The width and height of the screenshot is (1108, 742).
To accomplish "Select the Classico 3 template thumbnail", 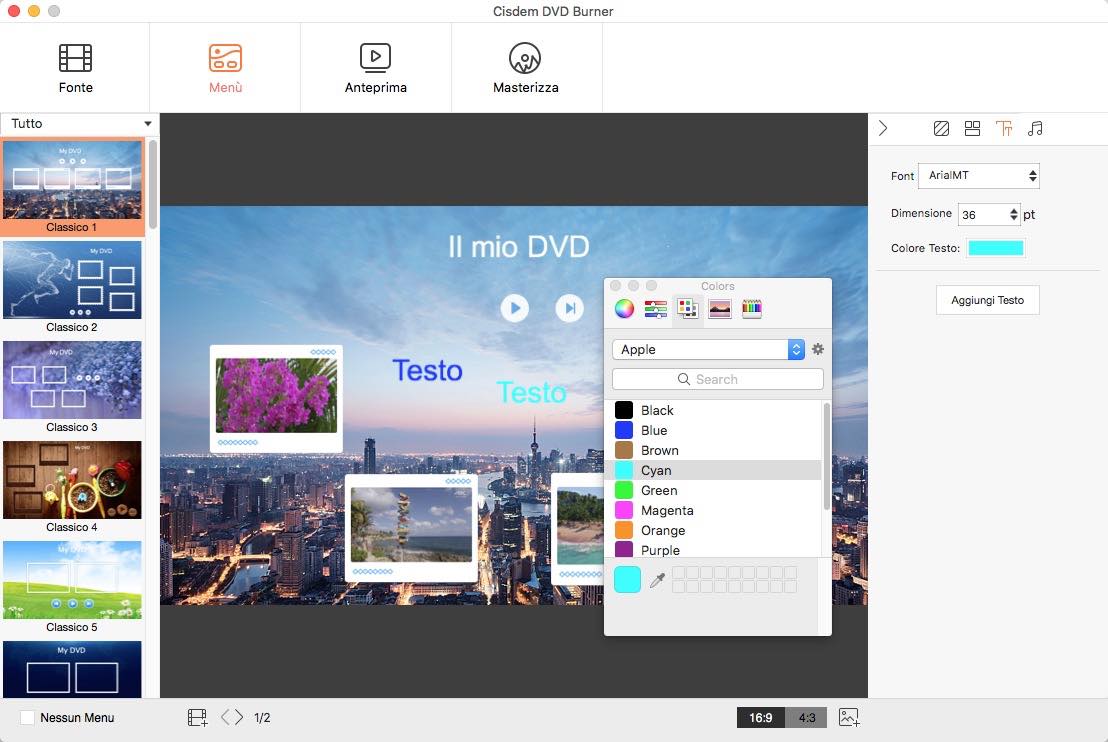I will click(72, 380).
